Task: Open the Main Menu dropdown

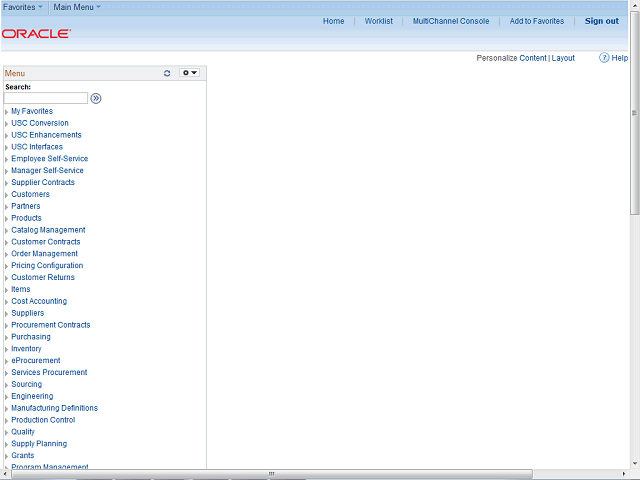Action: click(x=77, y=7)
